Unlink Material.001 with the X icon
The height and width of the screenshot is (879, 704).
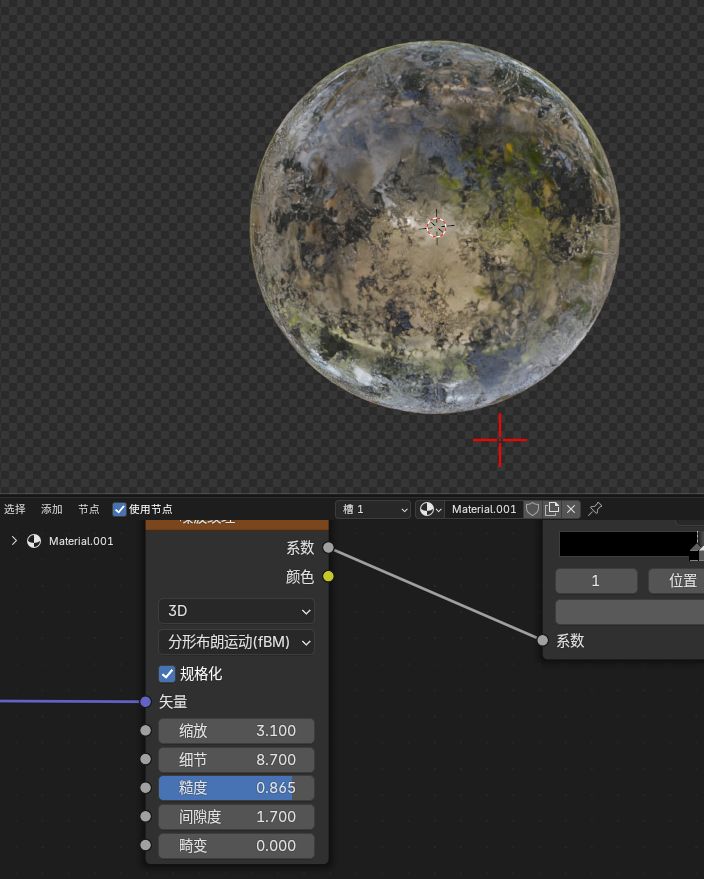coord(571,509)
